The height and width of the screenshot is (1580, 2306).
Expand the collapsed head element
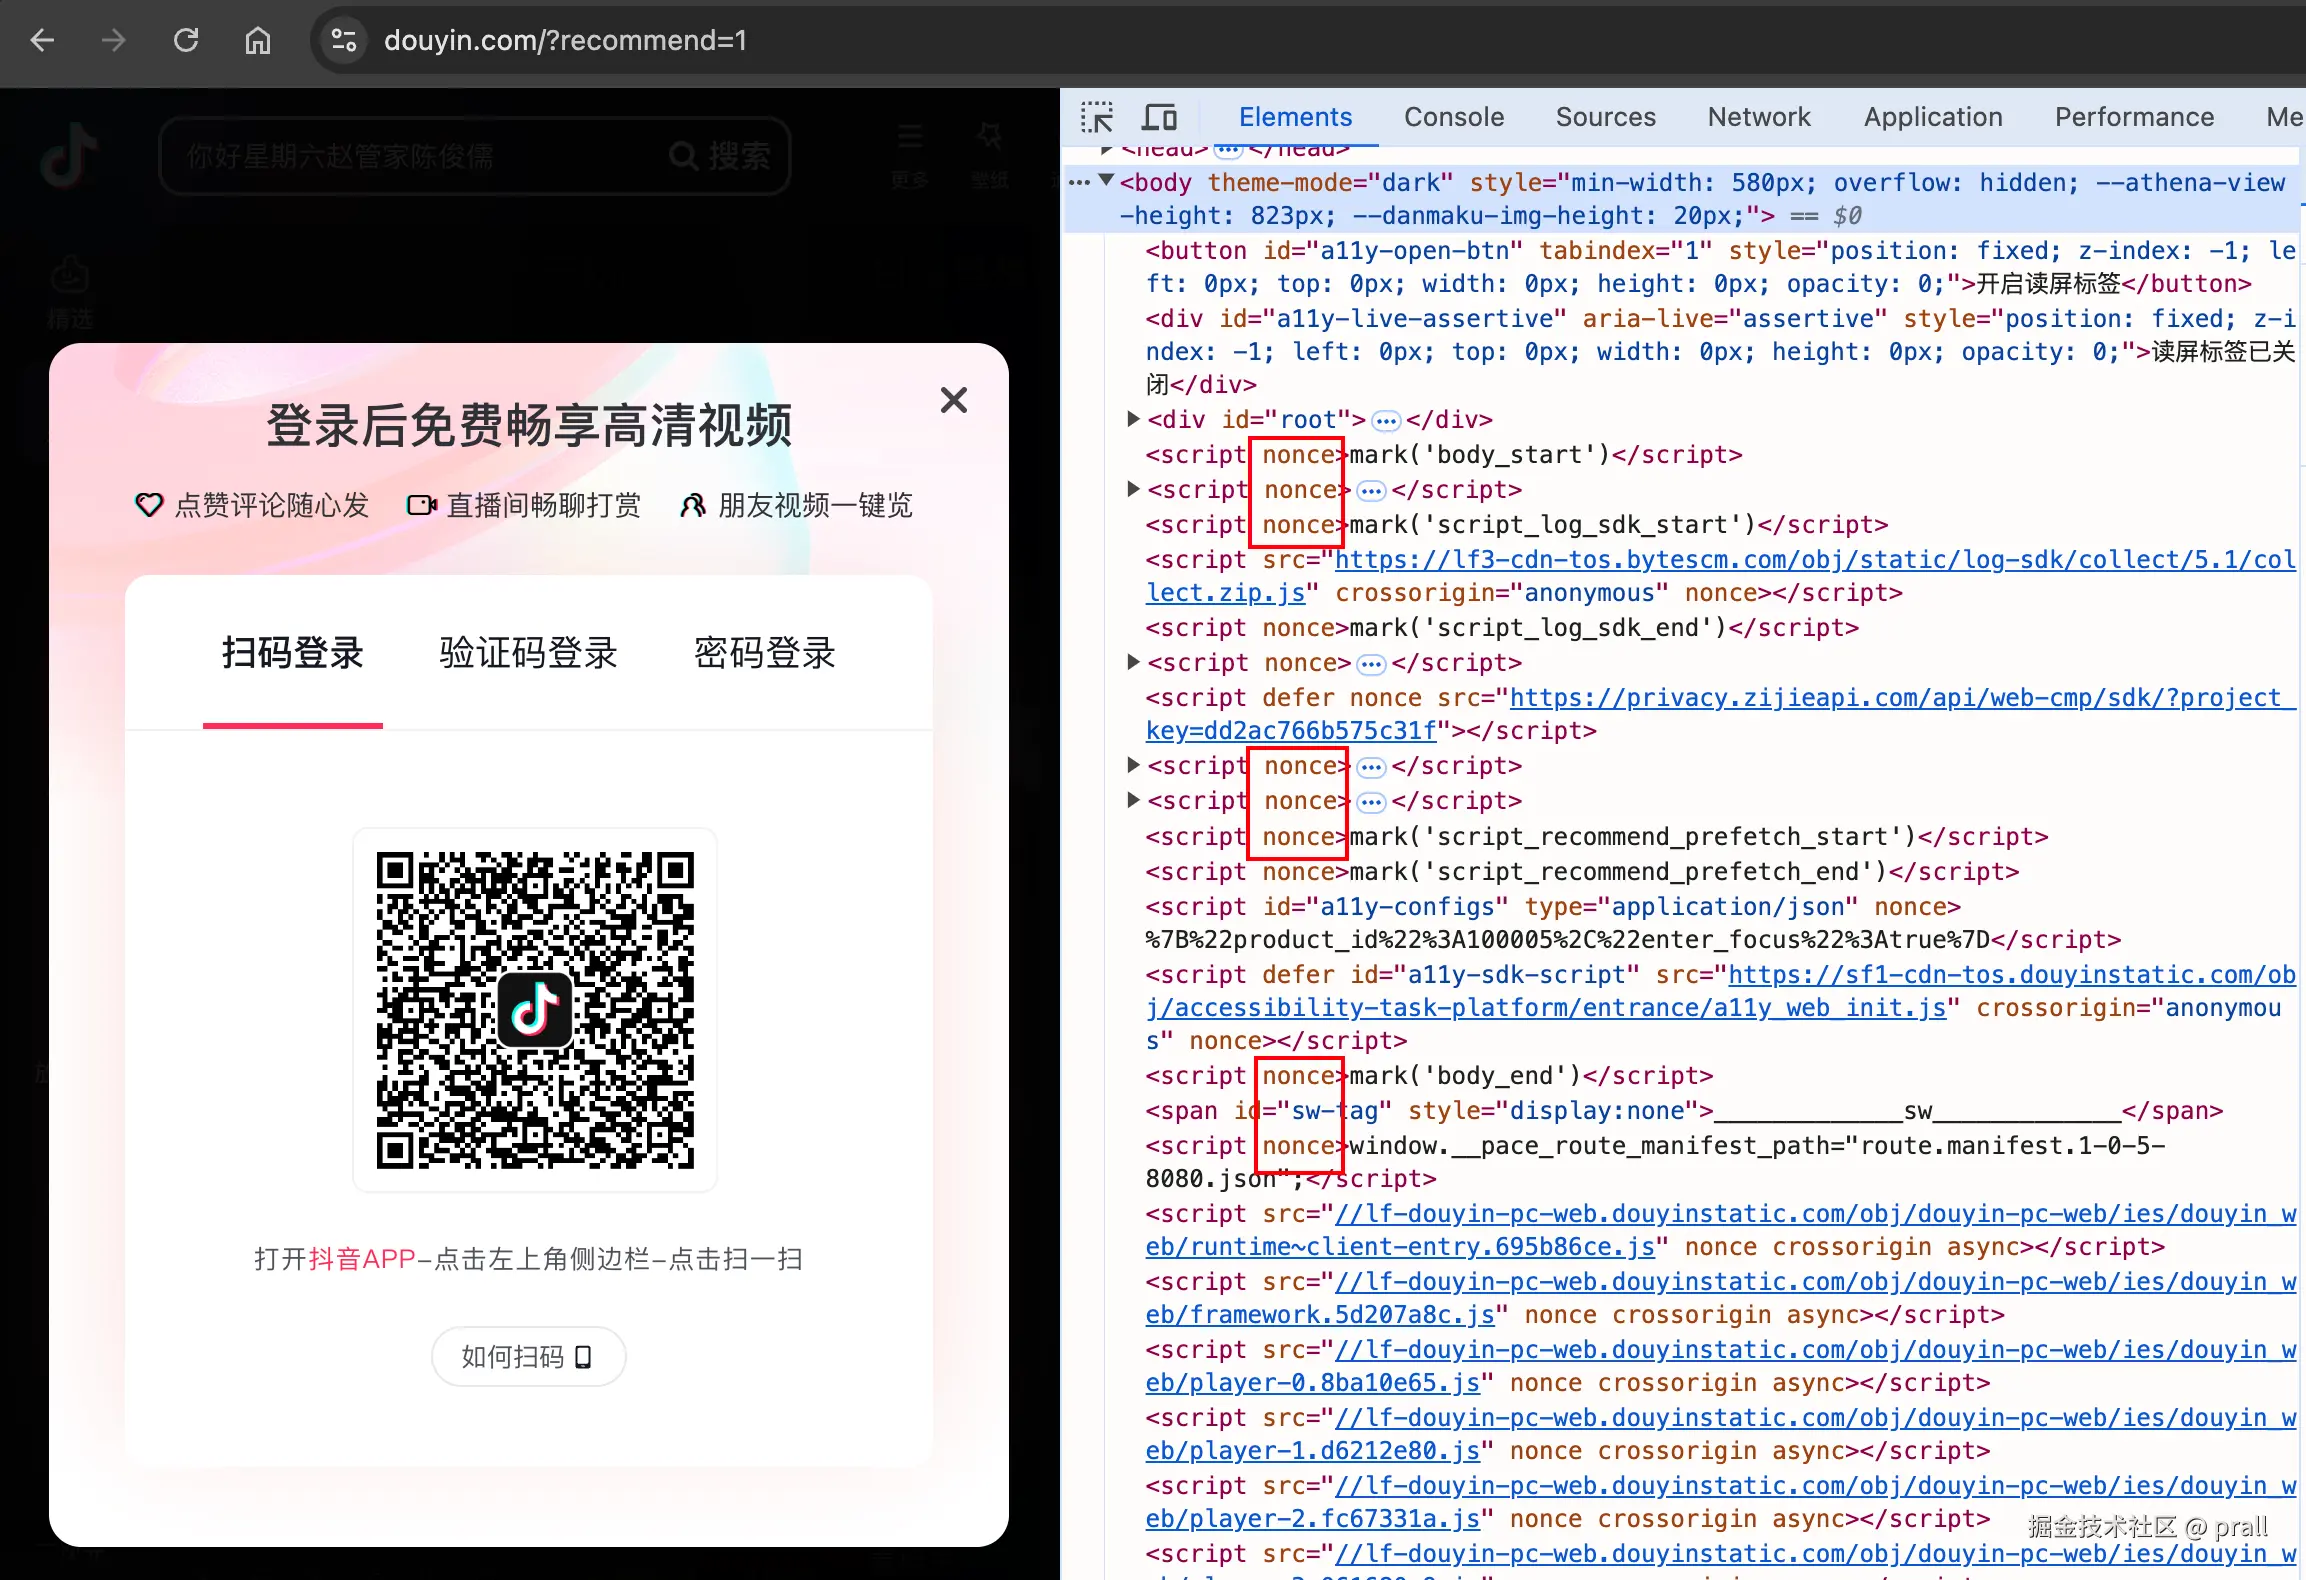click(1106, 150)
